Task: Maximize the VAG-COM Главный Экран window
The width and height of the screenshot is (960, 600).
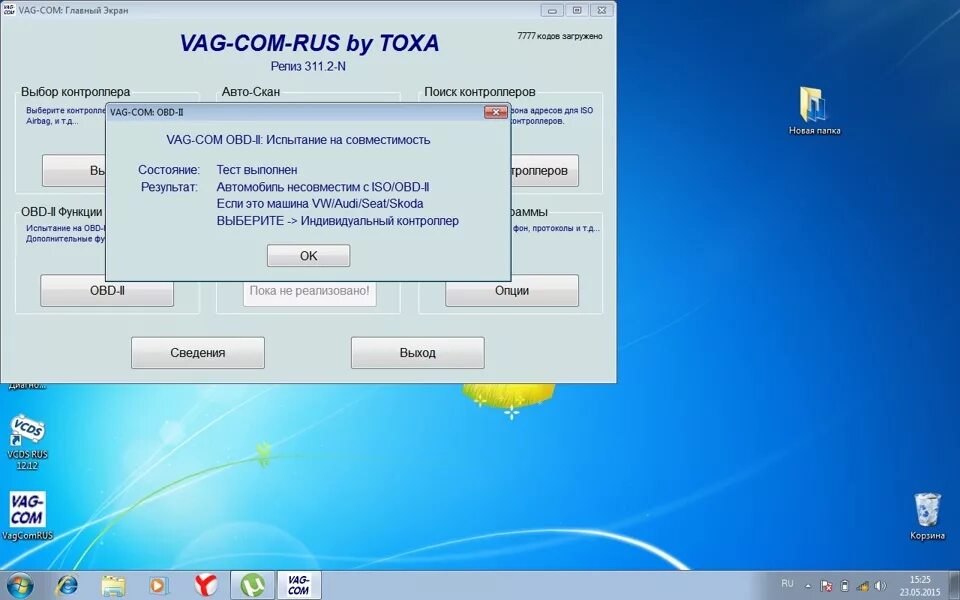Action: (x=577, y=10)
